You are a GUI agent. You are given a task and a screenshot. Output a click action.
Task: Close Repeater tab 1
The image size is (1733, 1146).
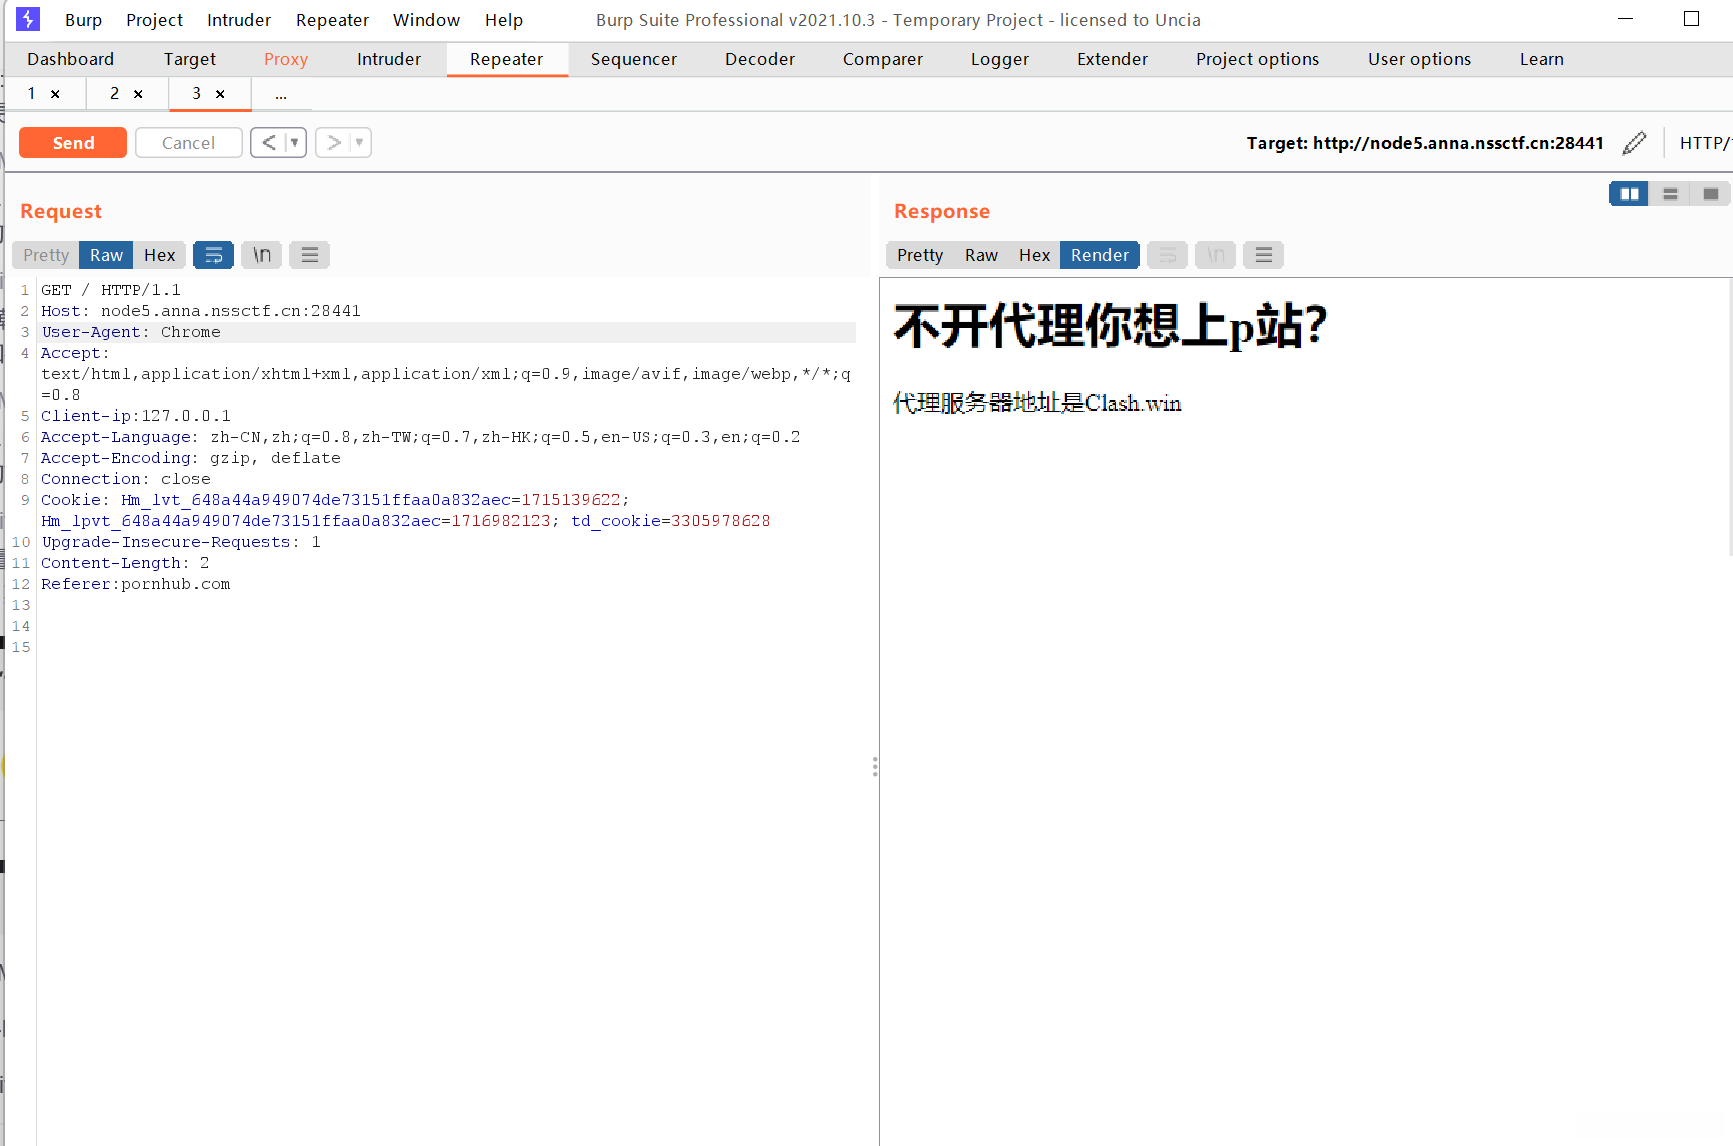[55, 94]
